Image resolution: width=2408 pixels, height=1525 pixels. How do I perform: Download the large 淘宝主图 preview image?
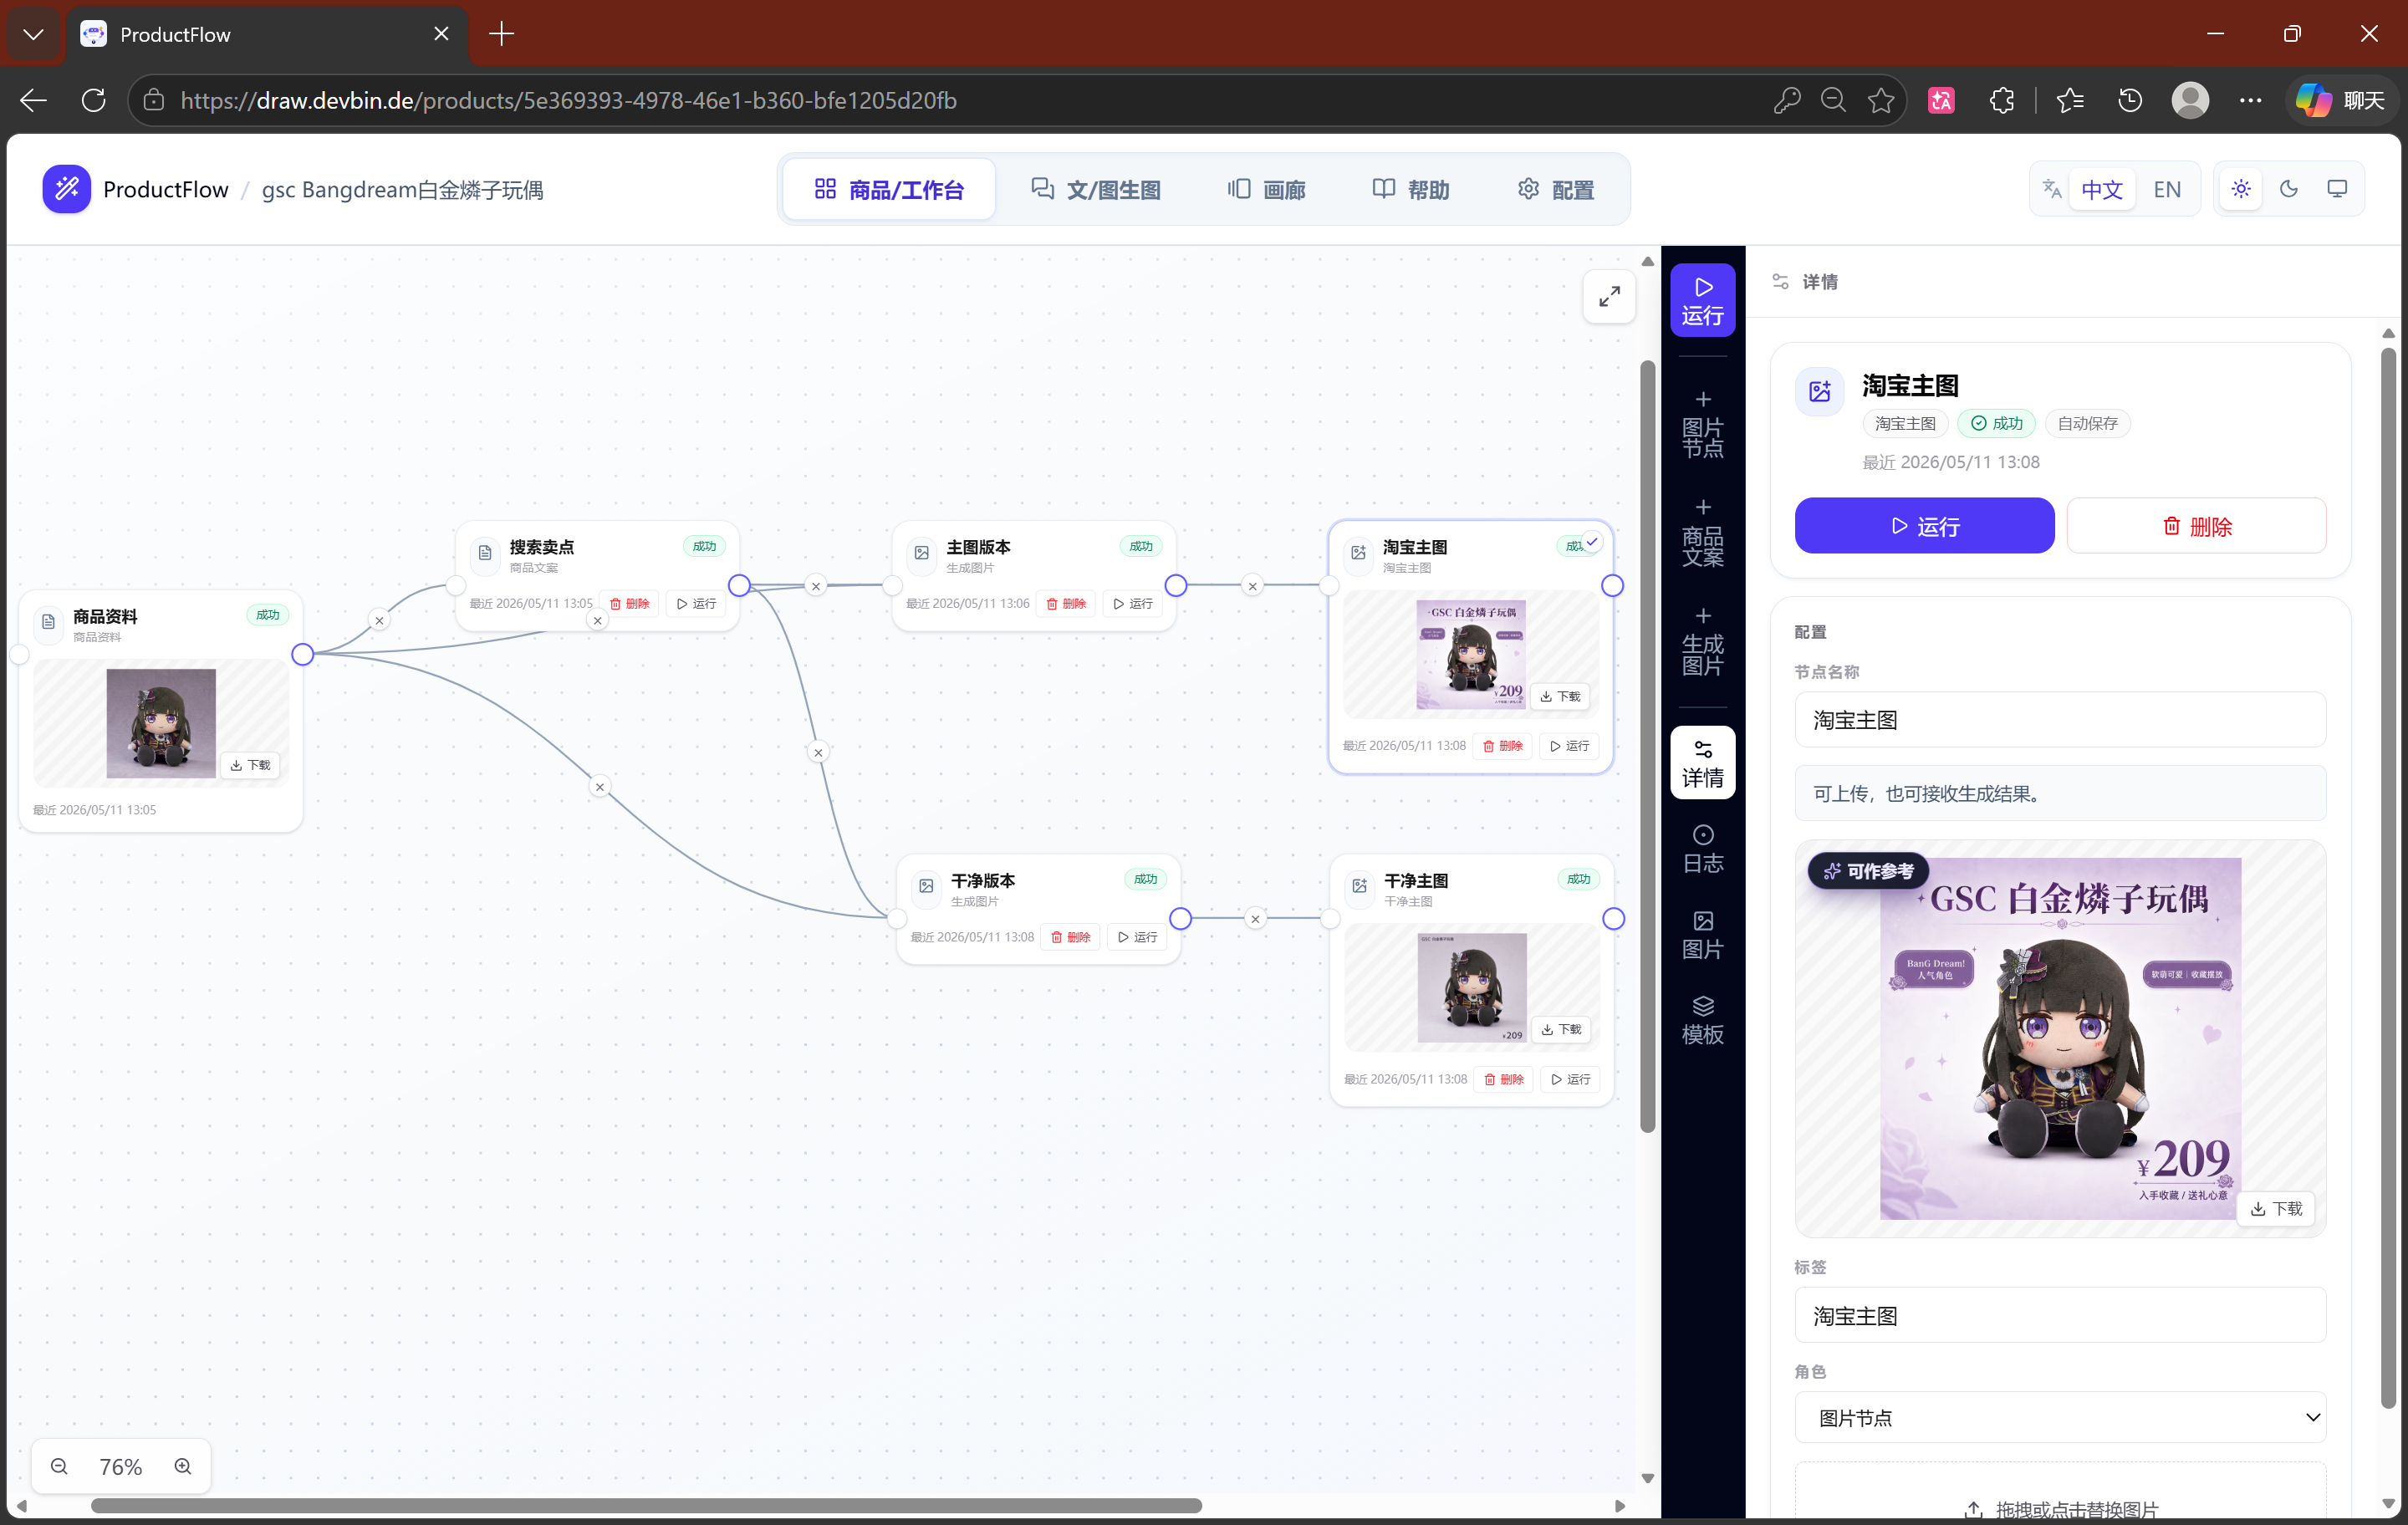2276,1209
